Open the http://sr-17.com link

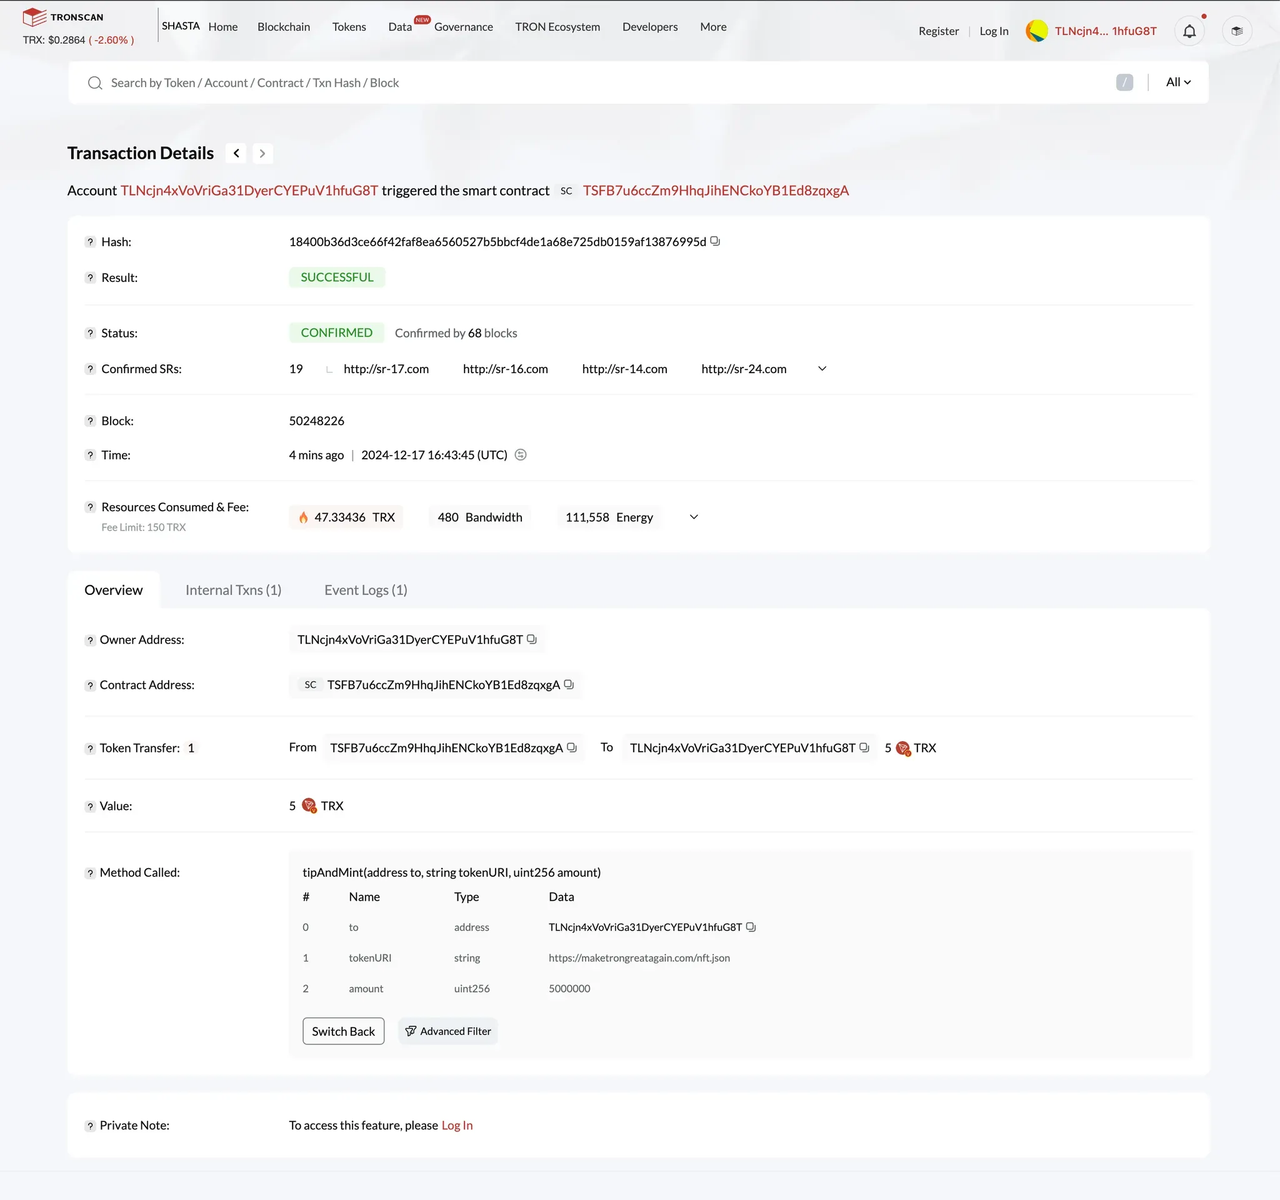386,369
